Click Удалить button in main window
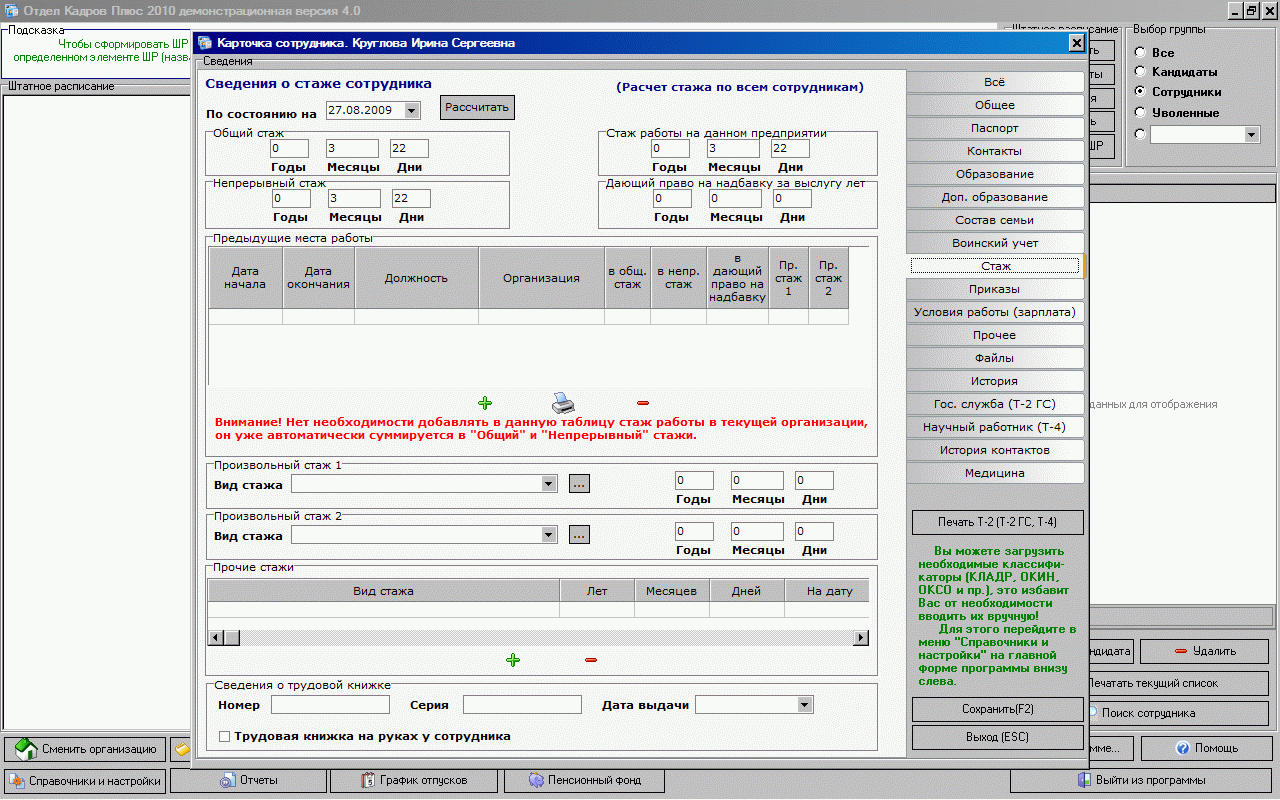1280x800 pixels. [x=1204, y=651]
